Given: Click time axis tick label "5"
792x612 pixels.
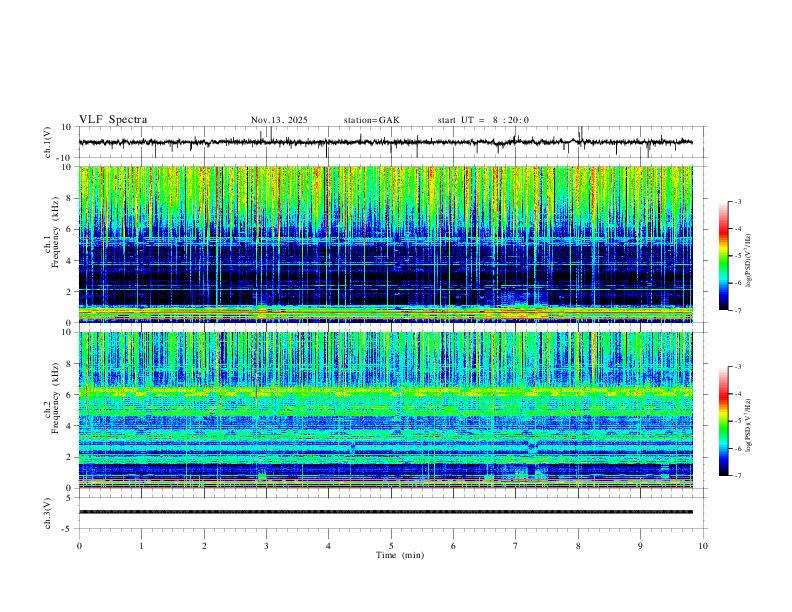Looking at the screenshot, I should pos(391,546).
